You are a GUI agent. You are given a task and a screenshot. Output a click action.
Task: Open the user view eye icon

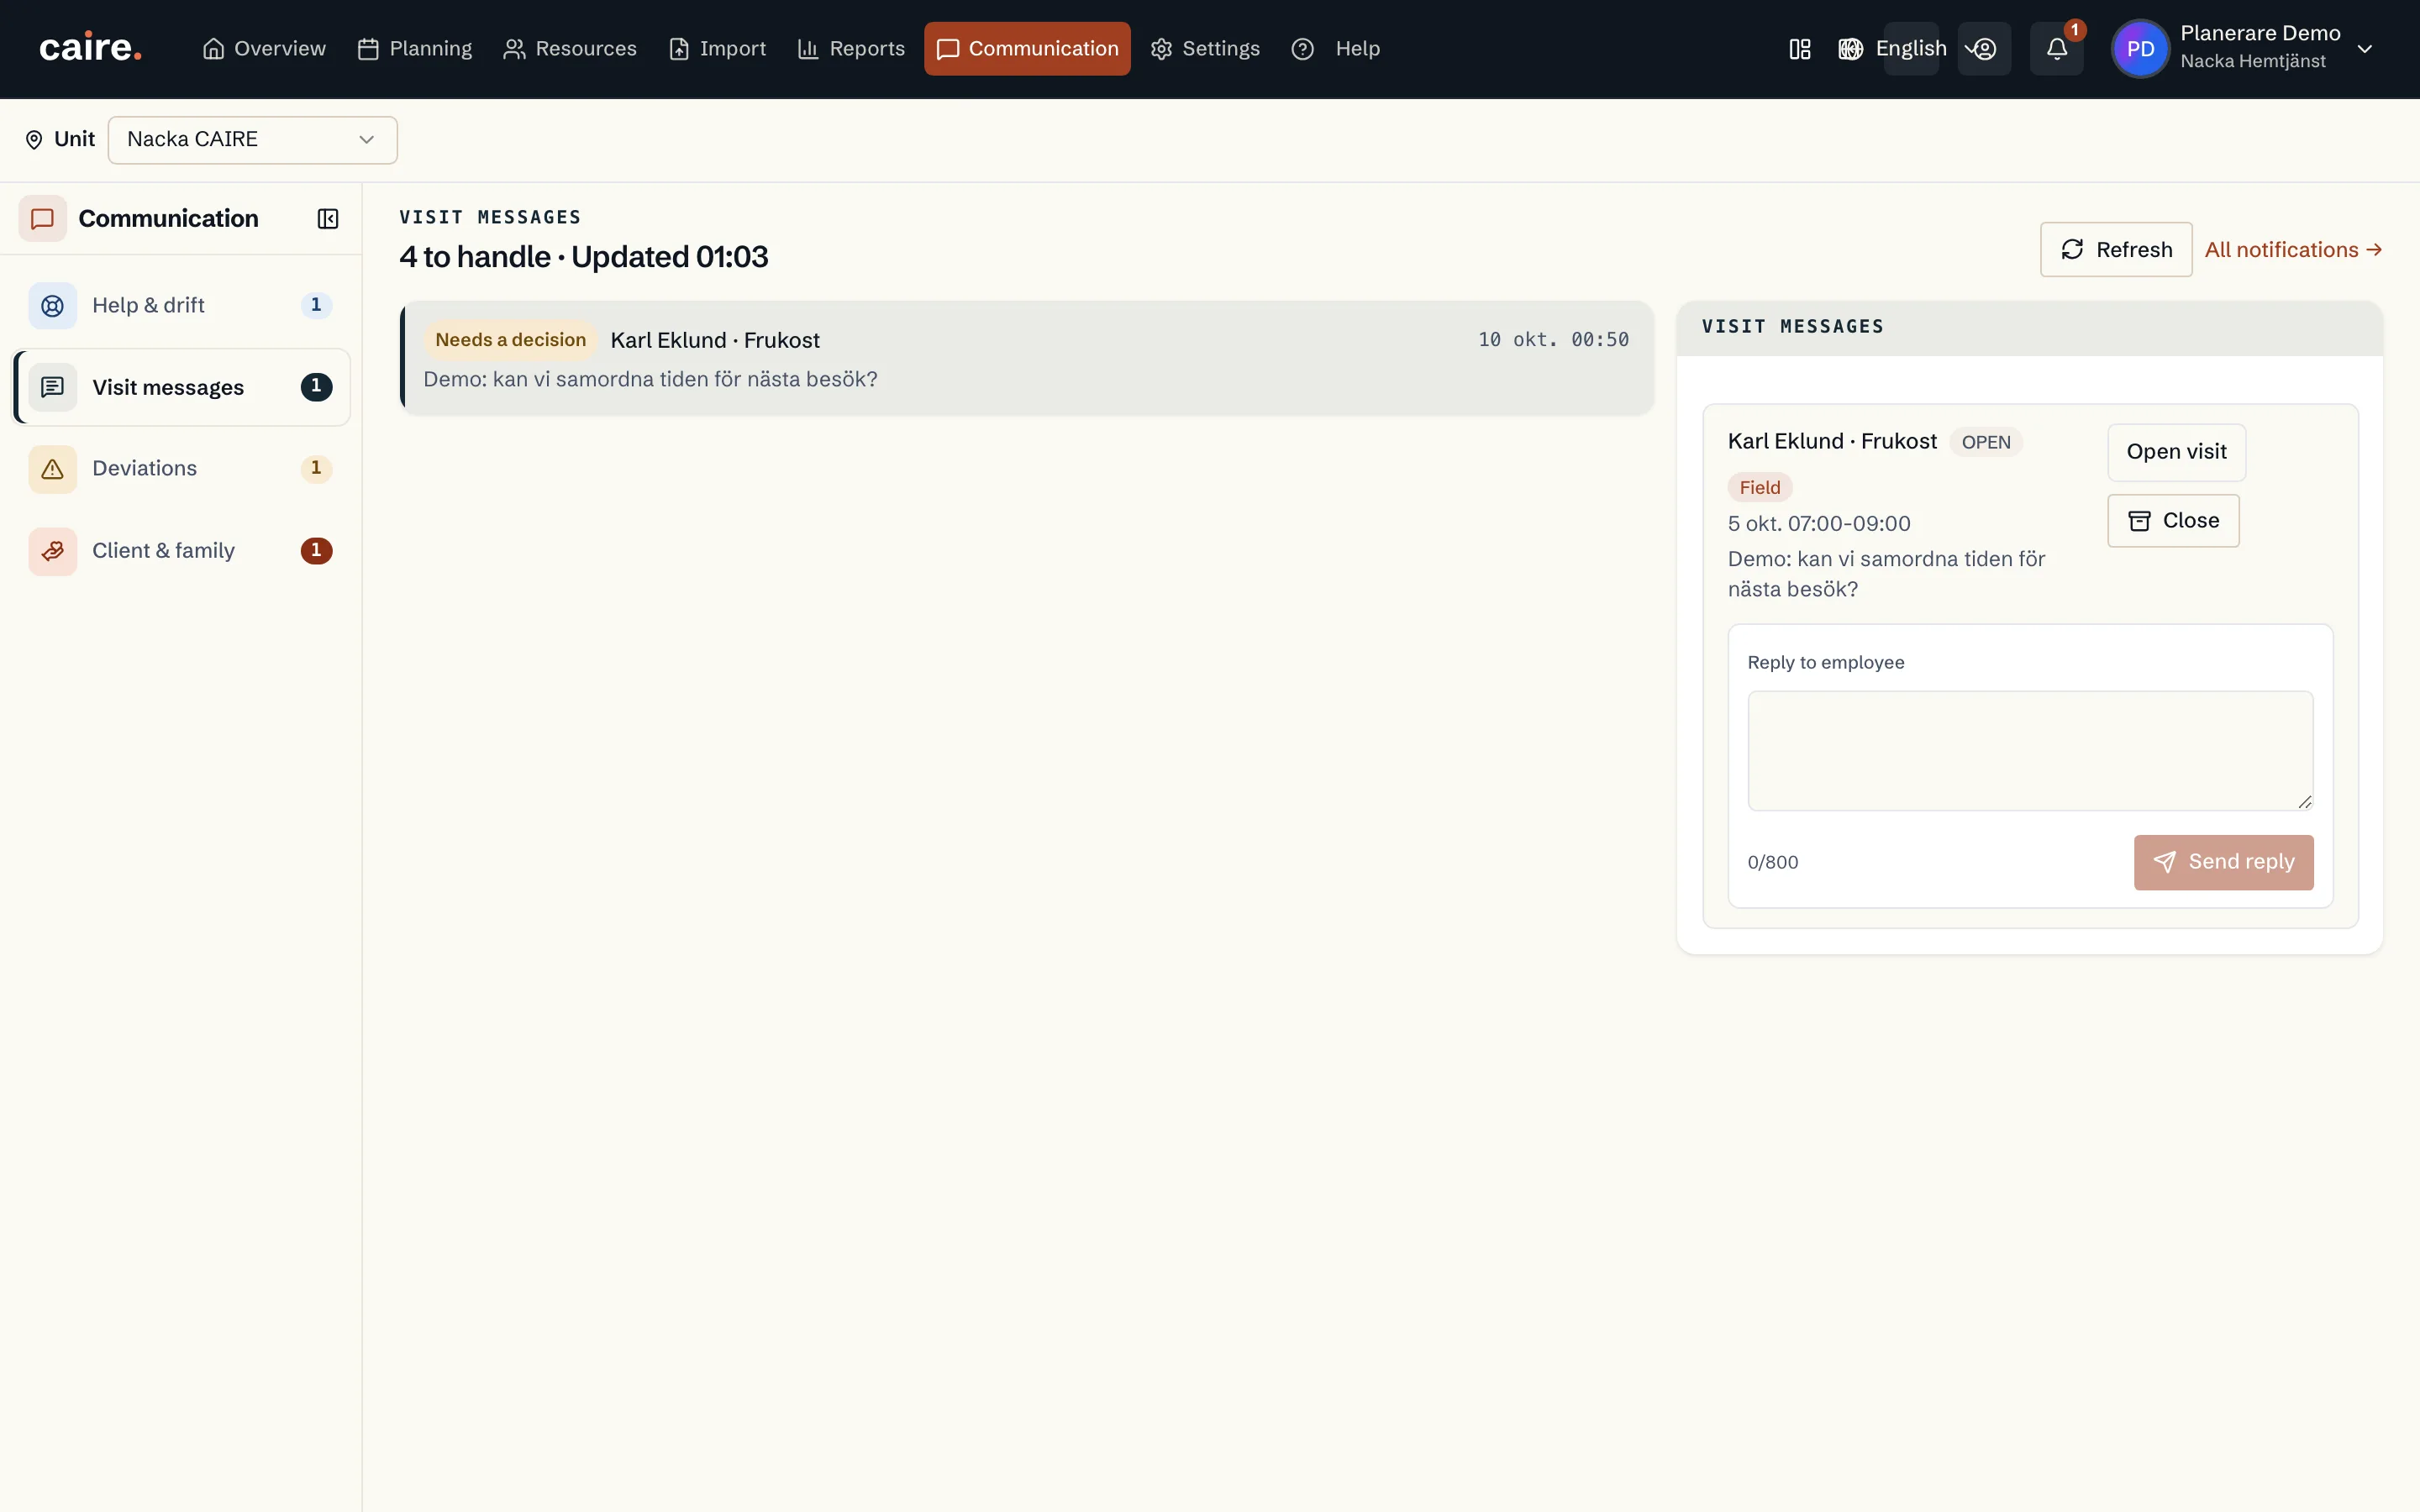1984,49
